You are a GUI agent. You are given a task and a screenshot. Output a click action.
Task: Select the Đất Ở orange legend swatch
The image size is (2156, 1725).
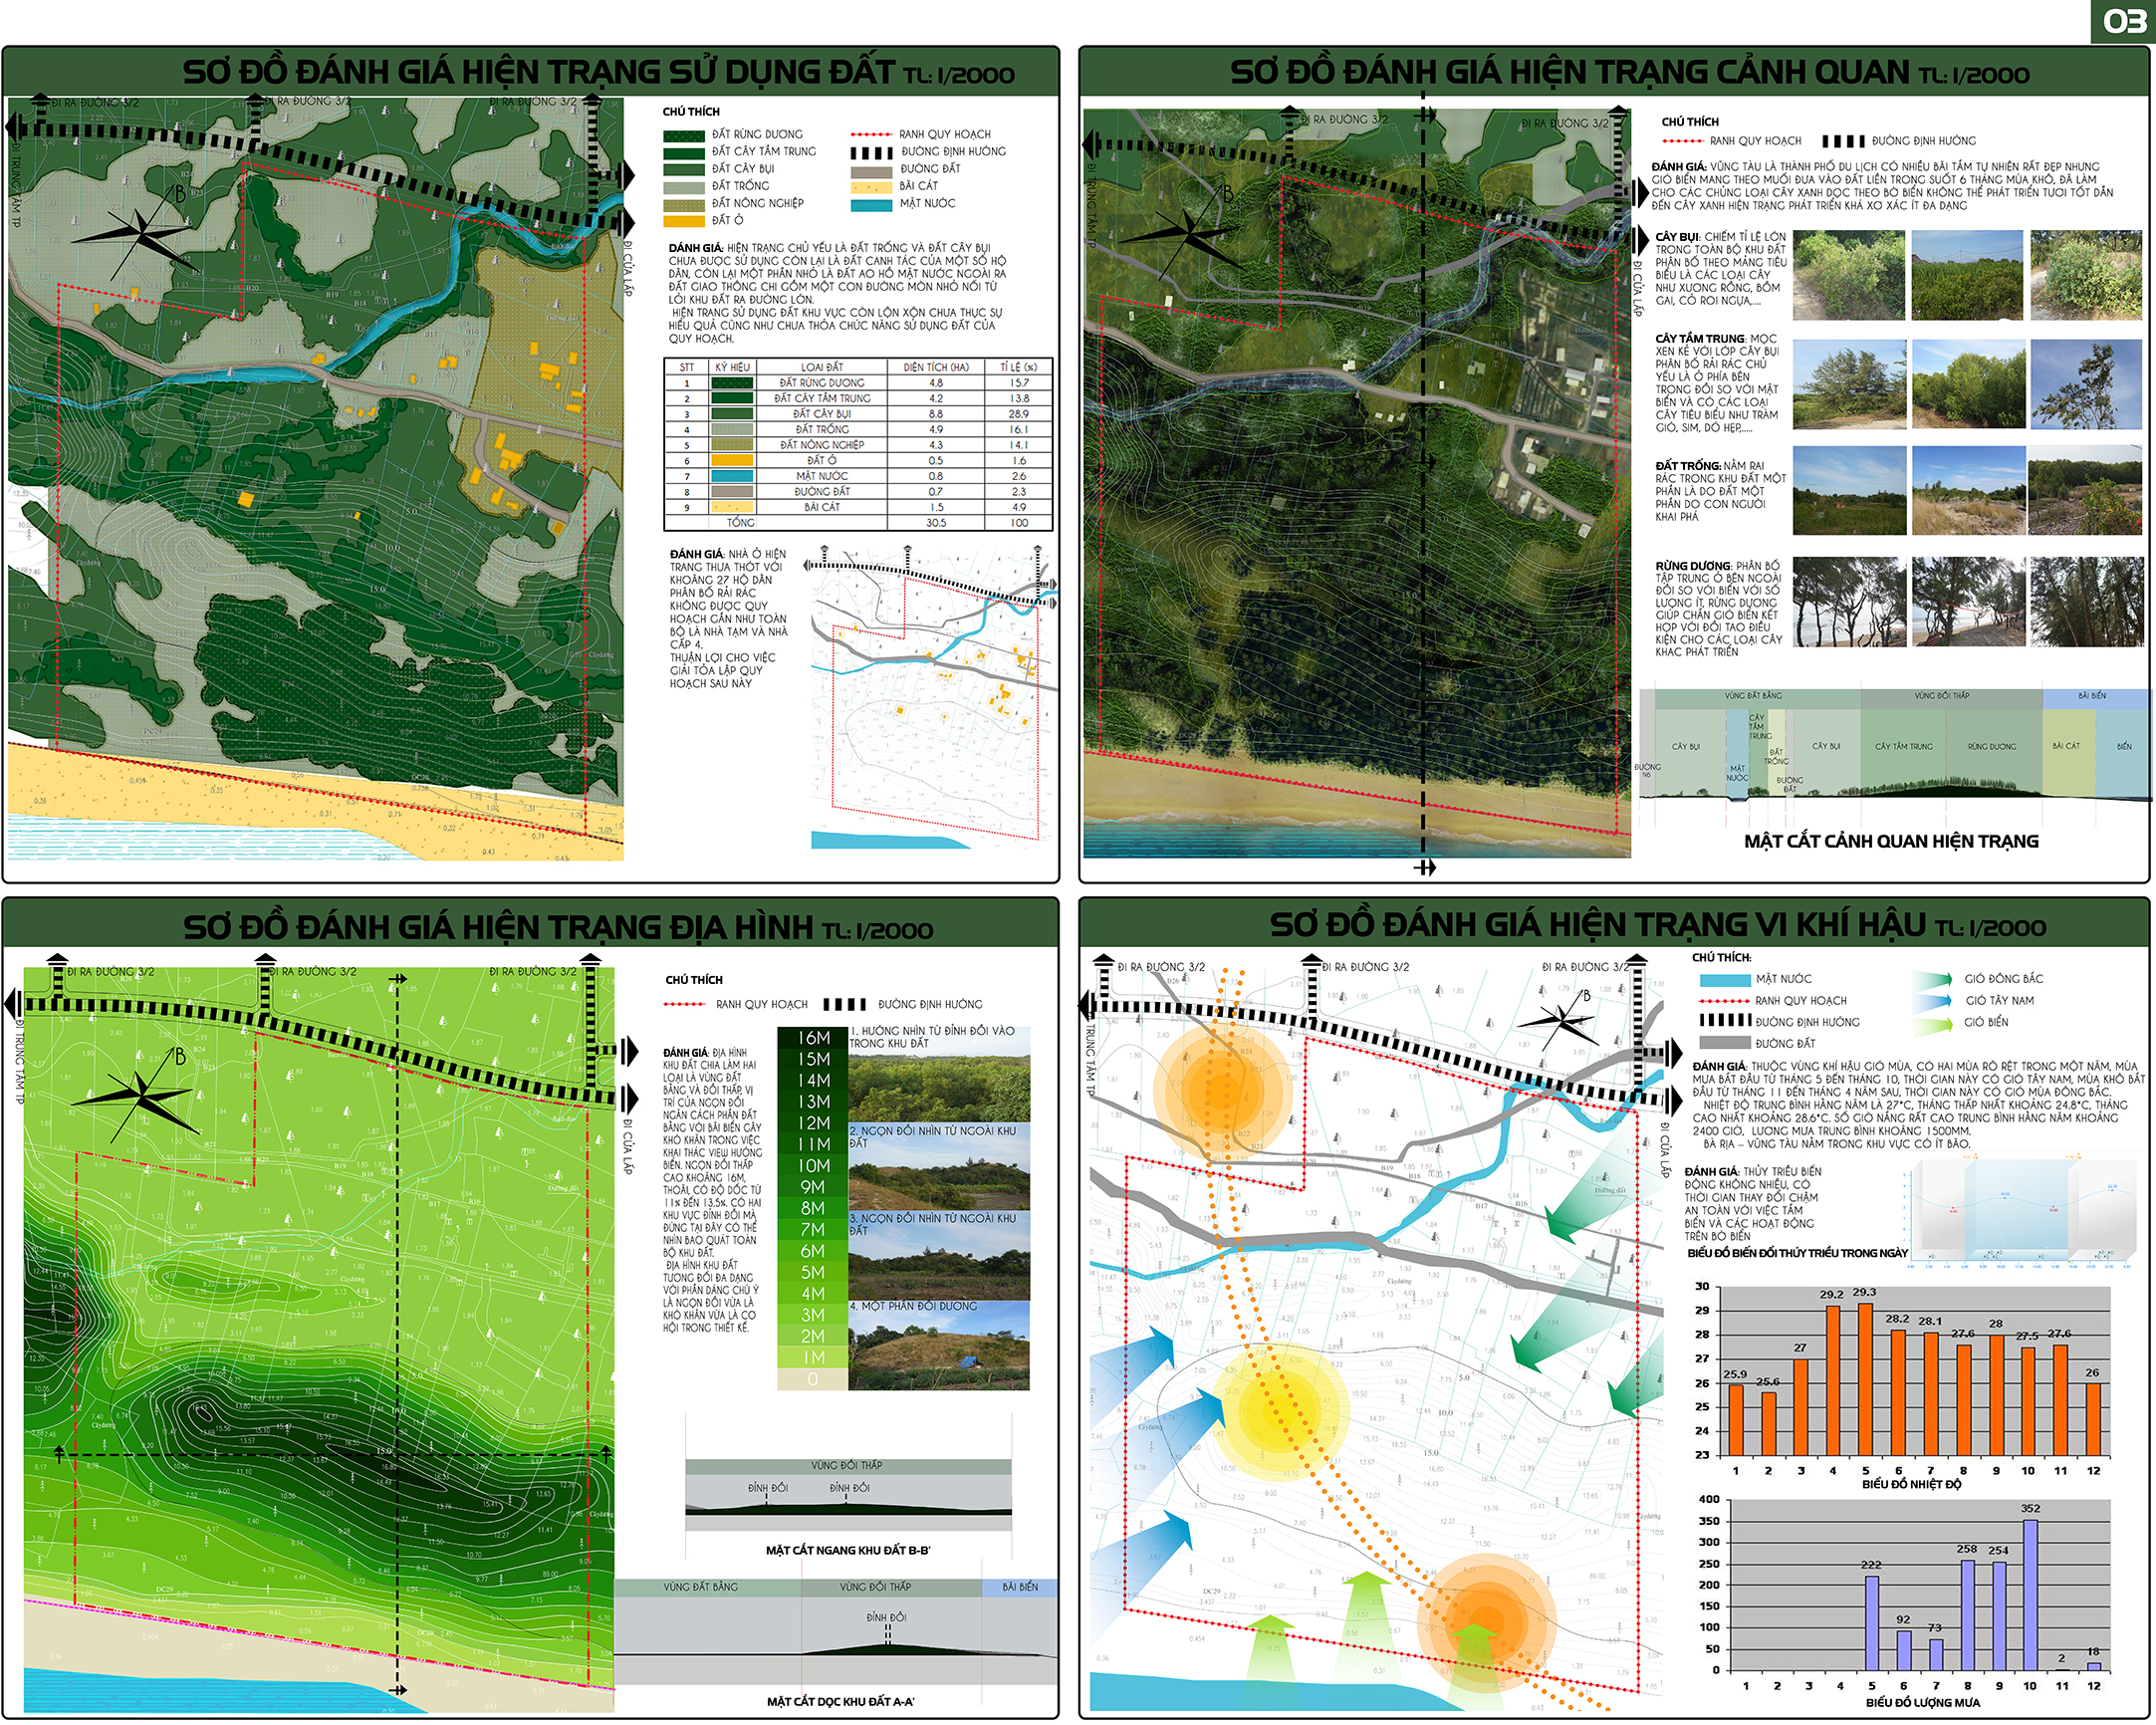point(684,221)
